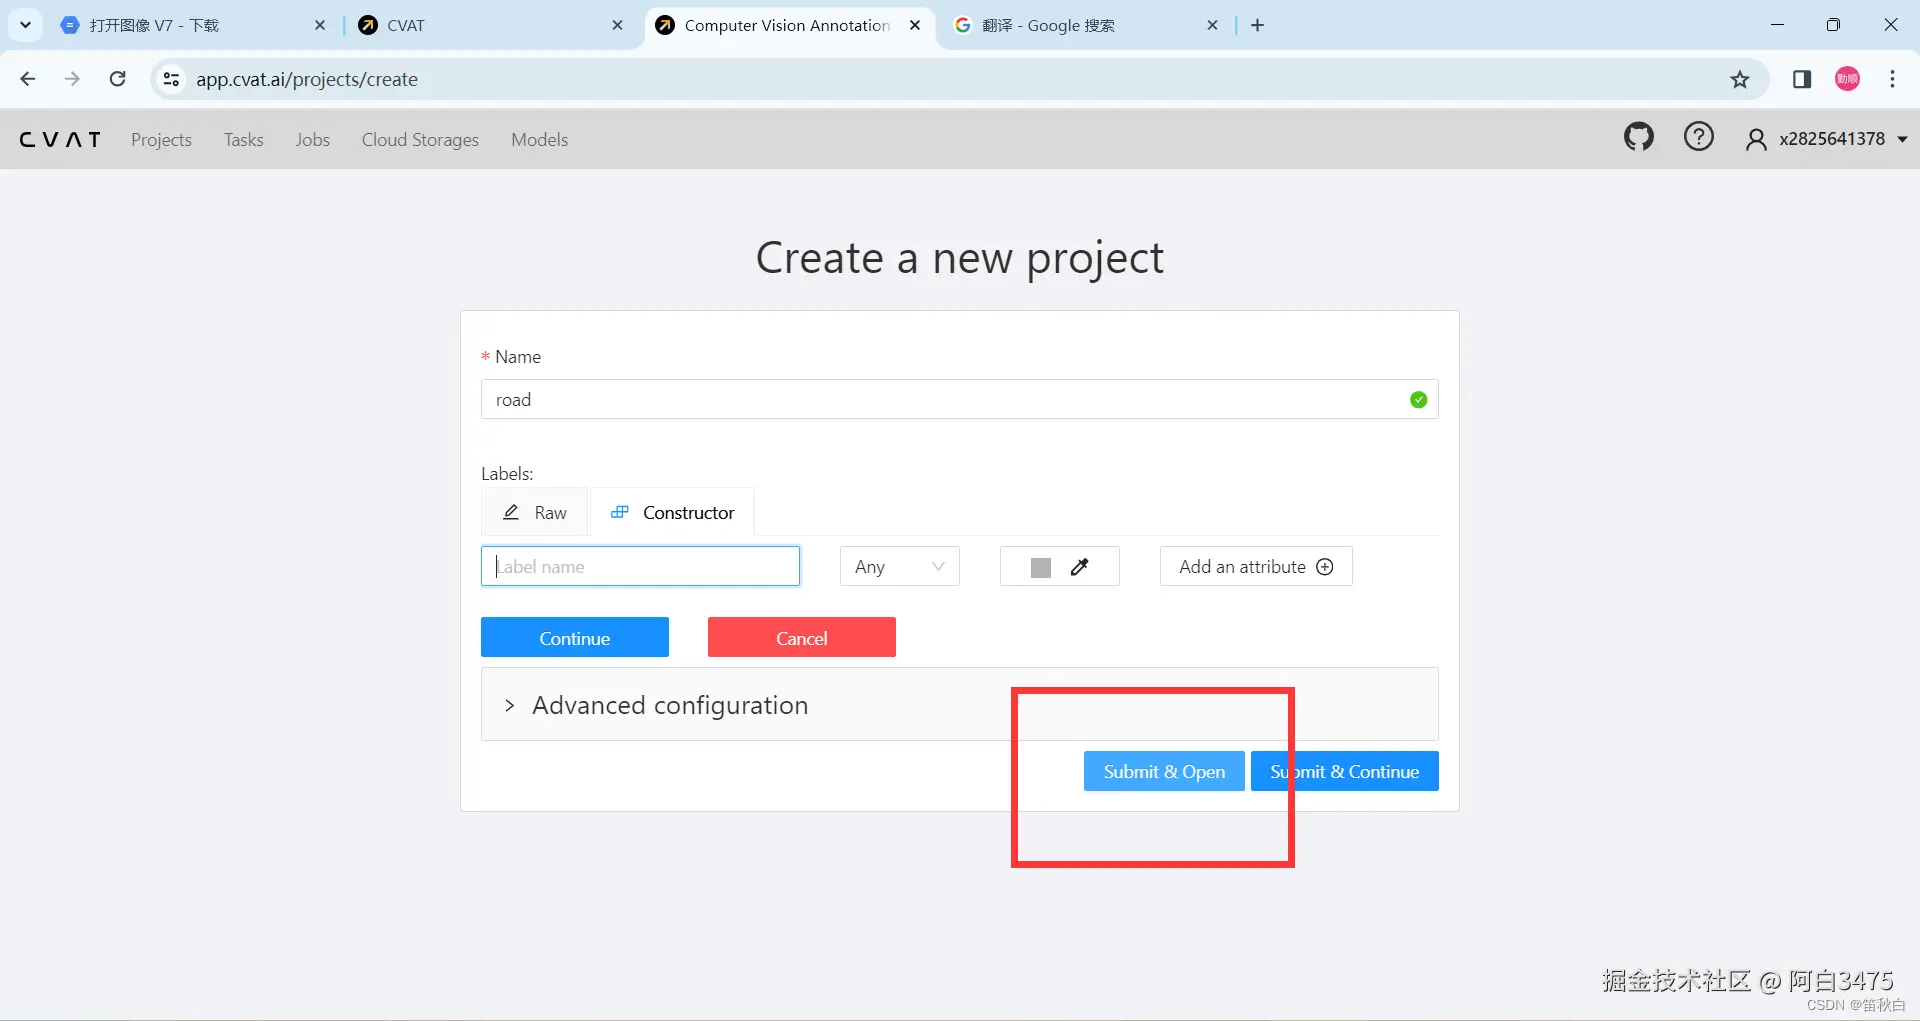Screen dimensions: 1920x1021
Task: Click the user profile icon
Action: pos(1755,139)
